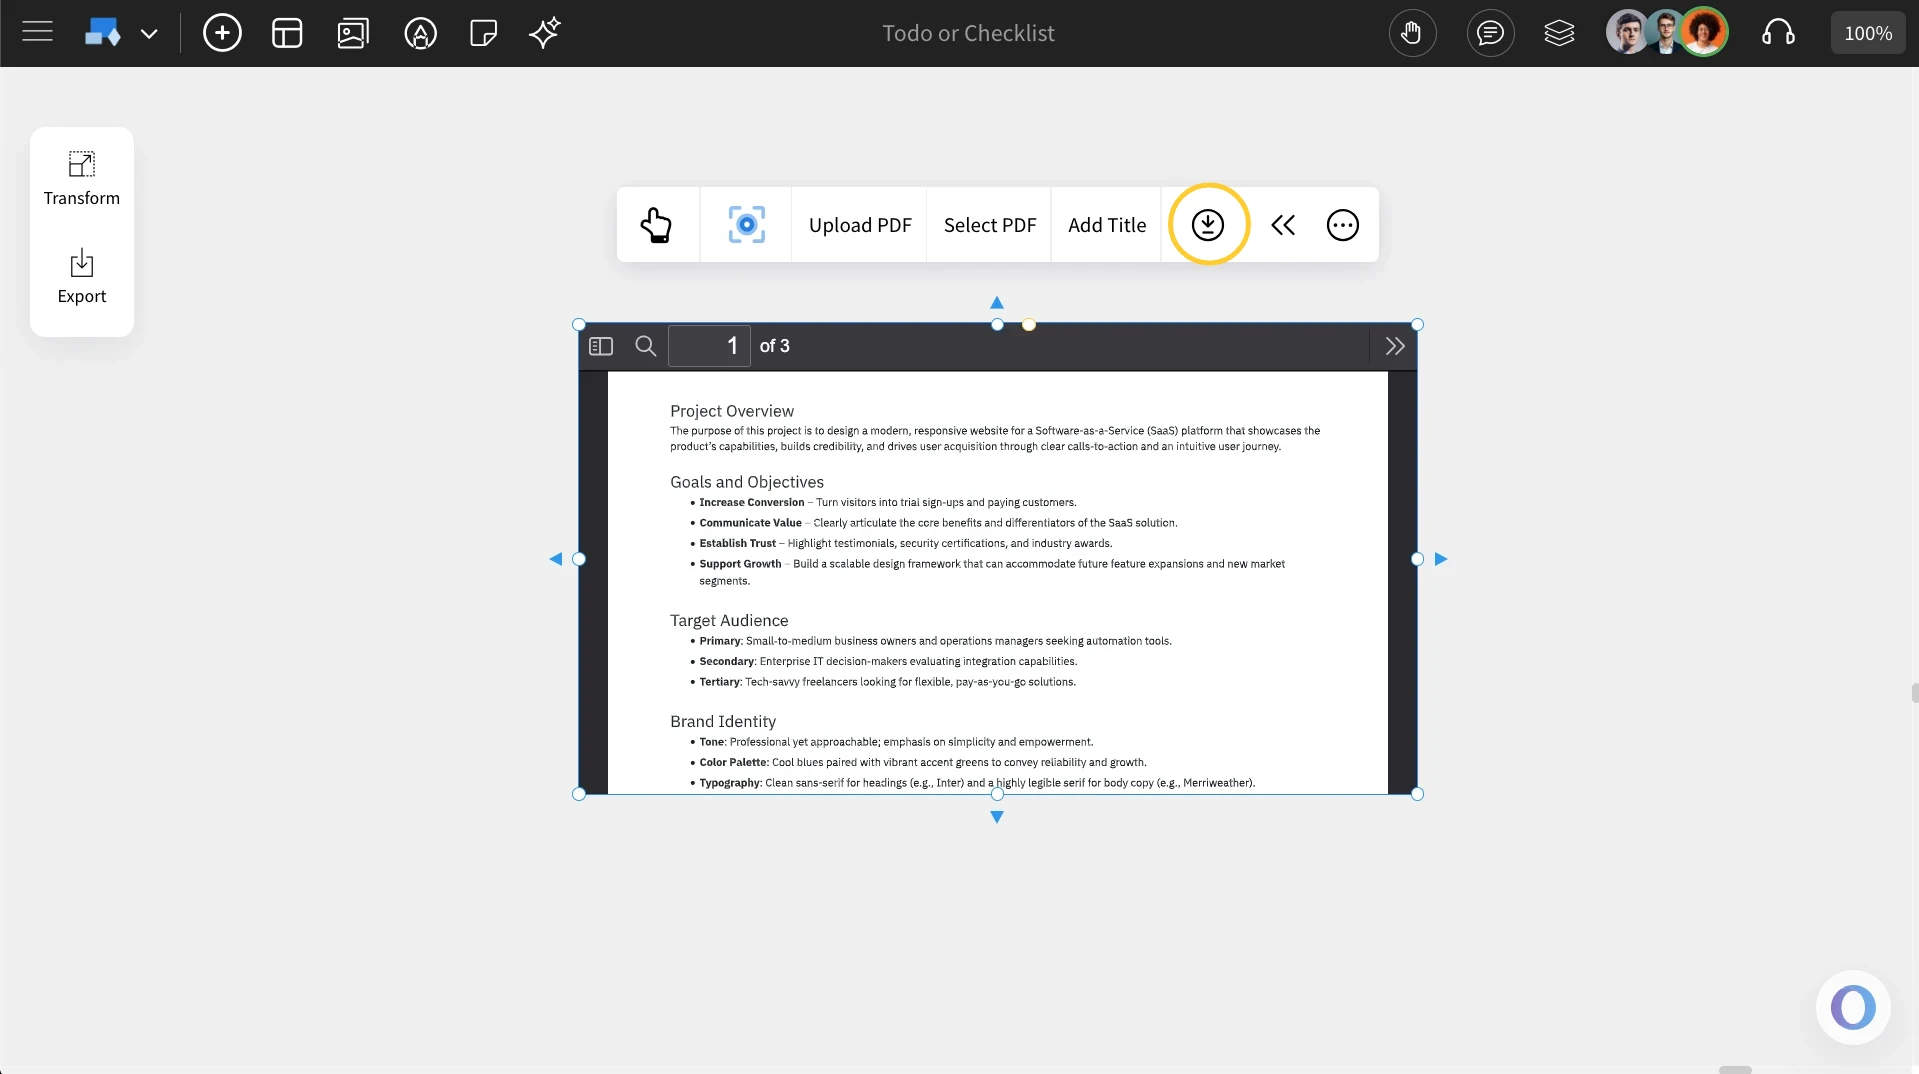The width and height of the screenshot is (1919, 1074).
Task: Toggle the pointer interaction mode in toolbar
Action: pyautogui.click(x=657, y=225)
